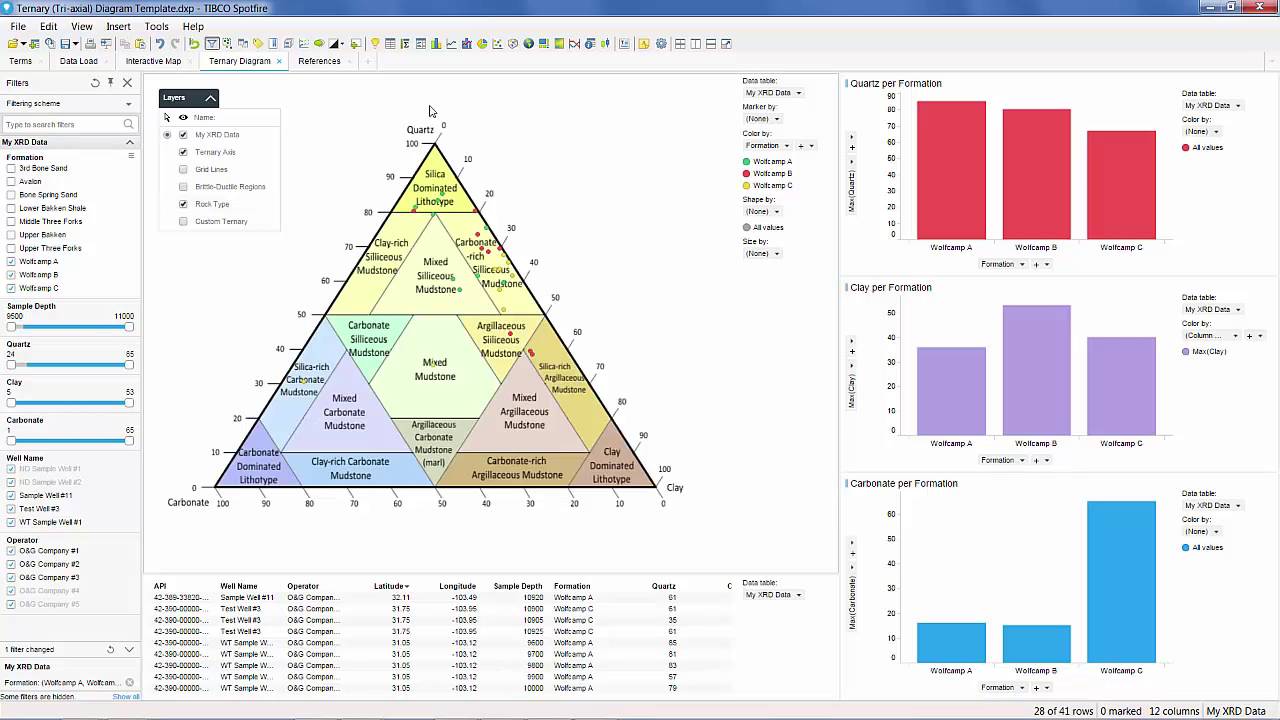
Task: Collapse the Layers panel chevron
Action: point(210,98)
